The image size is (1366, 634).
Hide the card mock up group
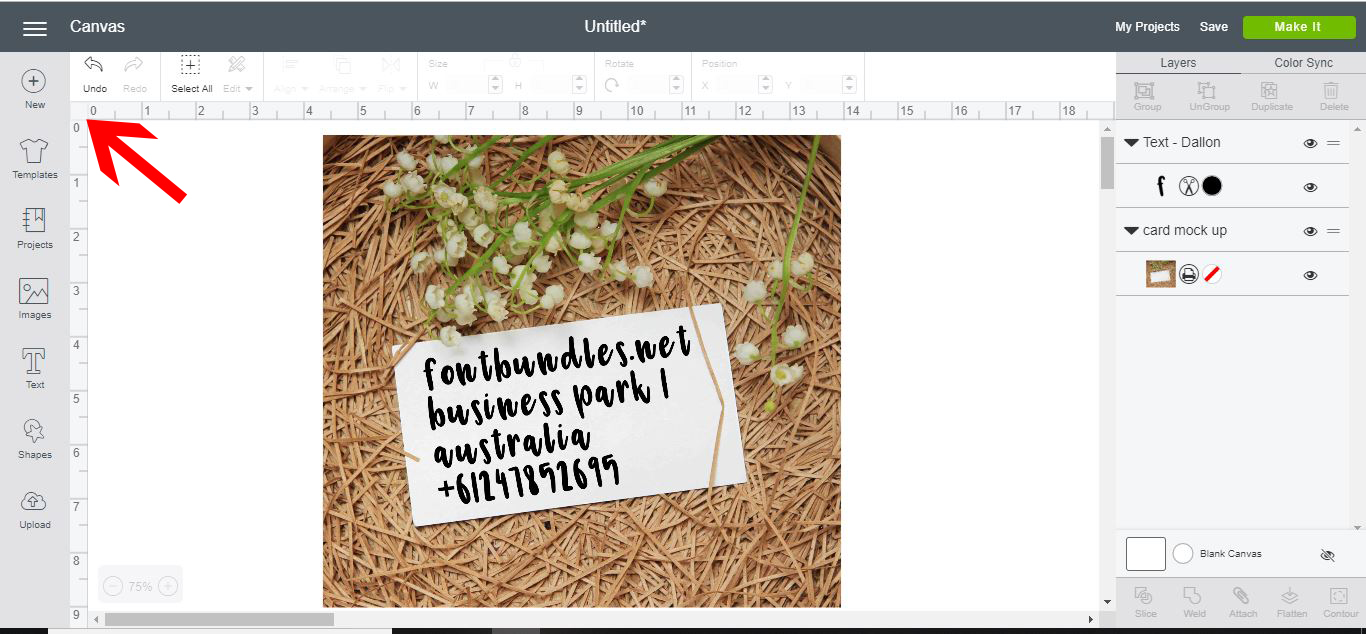click(x=1310, y=231)
